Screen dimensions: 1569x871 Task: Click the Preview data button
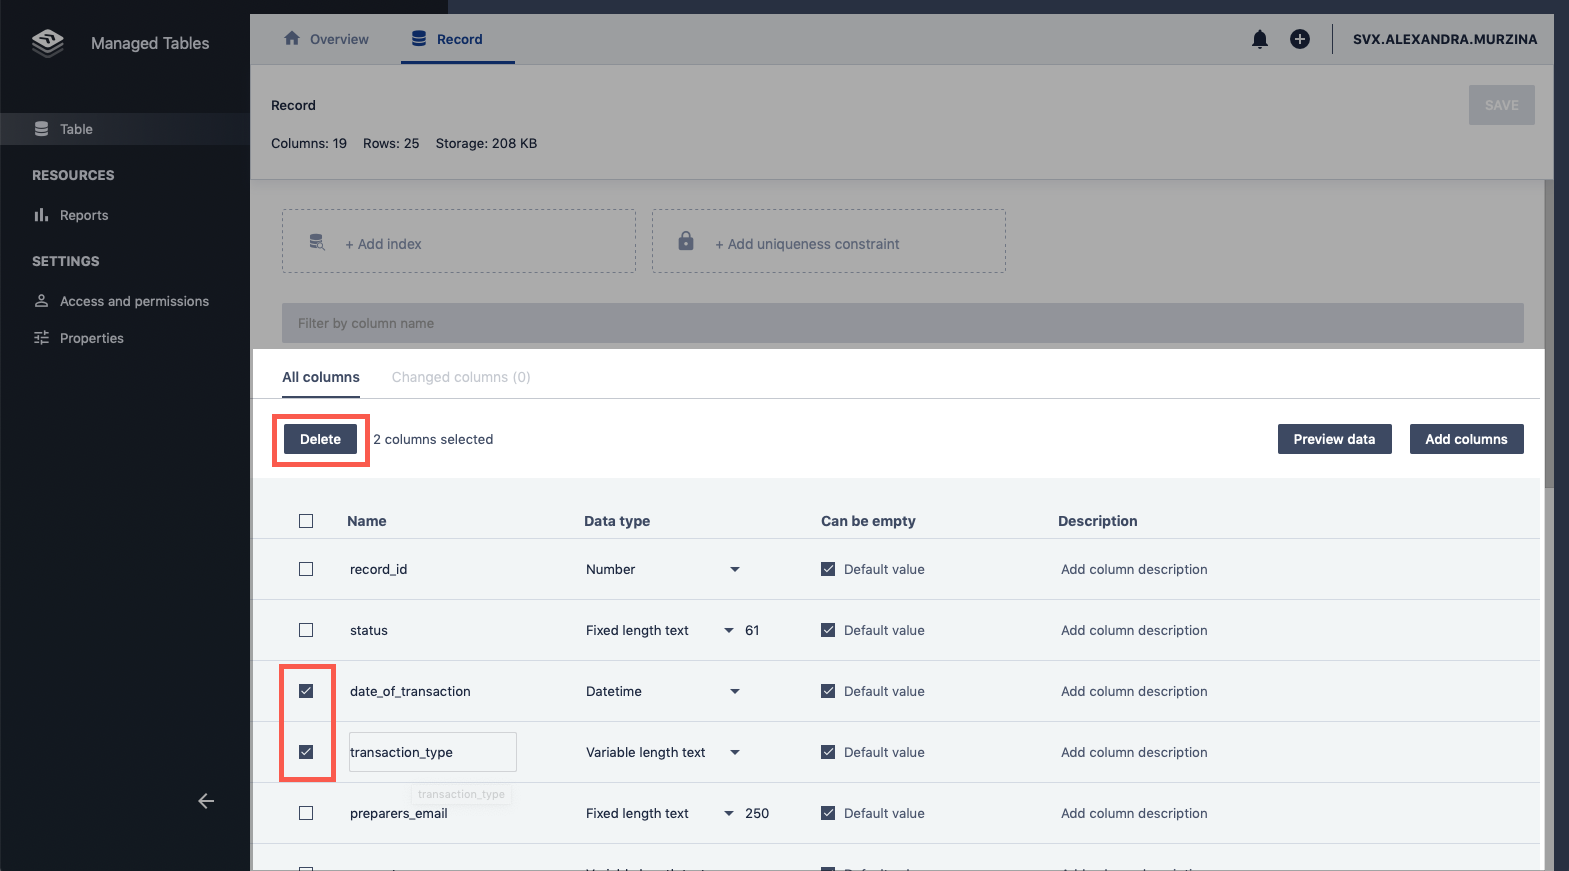(x=1333, y=439)
